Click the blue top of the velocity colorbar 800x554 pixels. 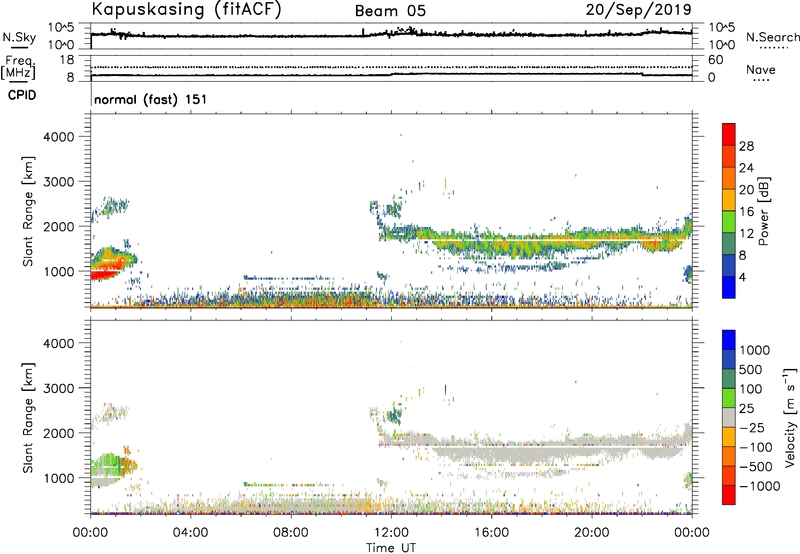(x=729, y=340)
